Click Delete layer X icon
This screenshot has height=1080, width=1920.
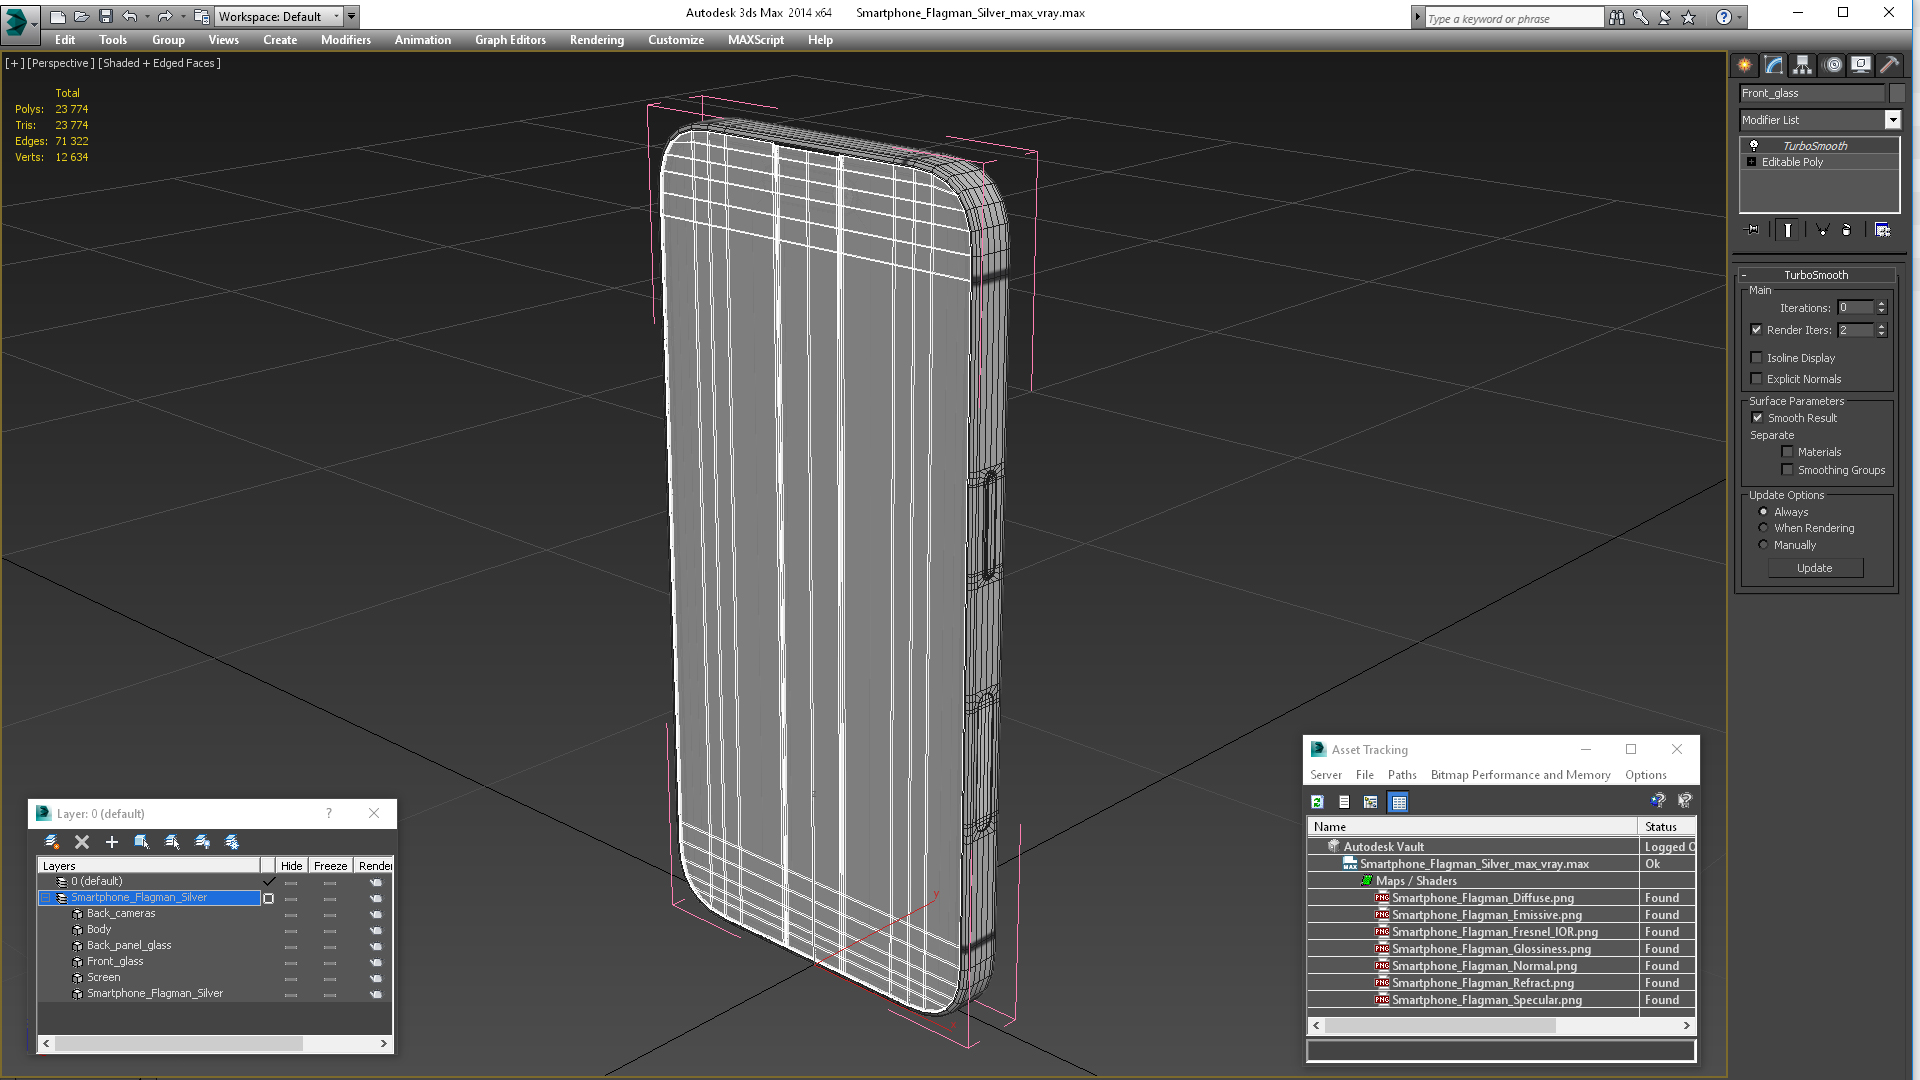point(82,842)
